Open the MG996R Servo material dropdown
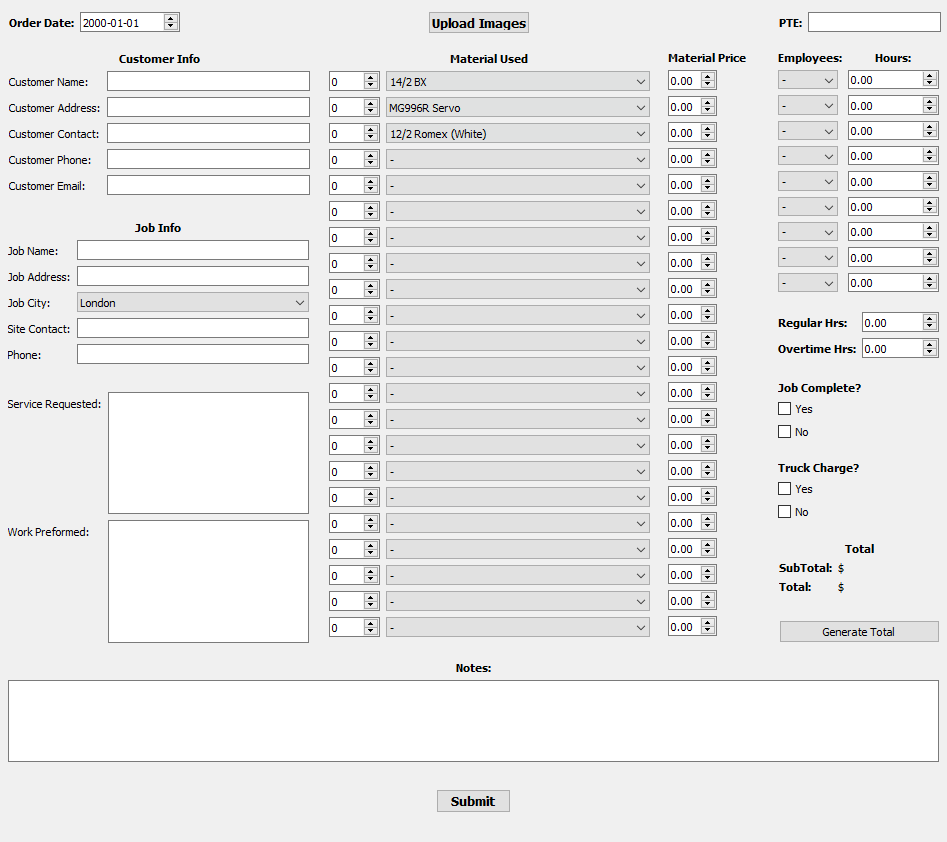Screen dimensions: 947x842 pos(517,107)
